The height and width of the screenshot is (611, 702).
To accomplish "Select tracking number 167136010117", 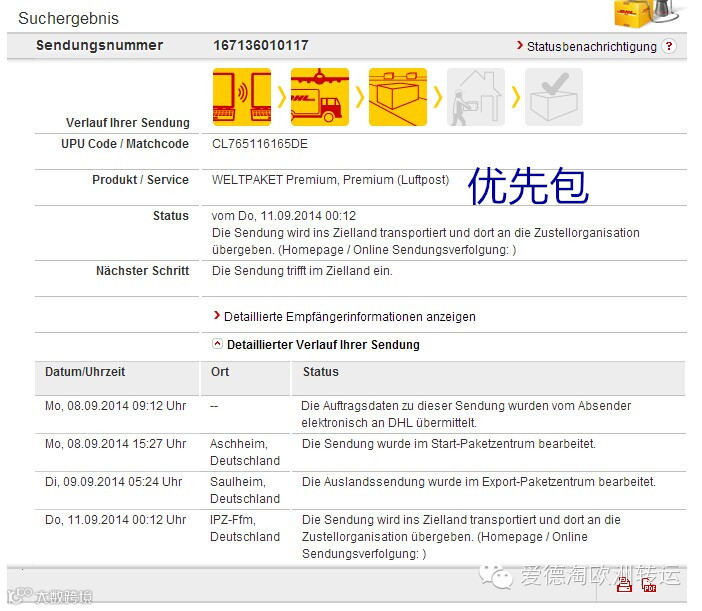I will click(261, 45).
